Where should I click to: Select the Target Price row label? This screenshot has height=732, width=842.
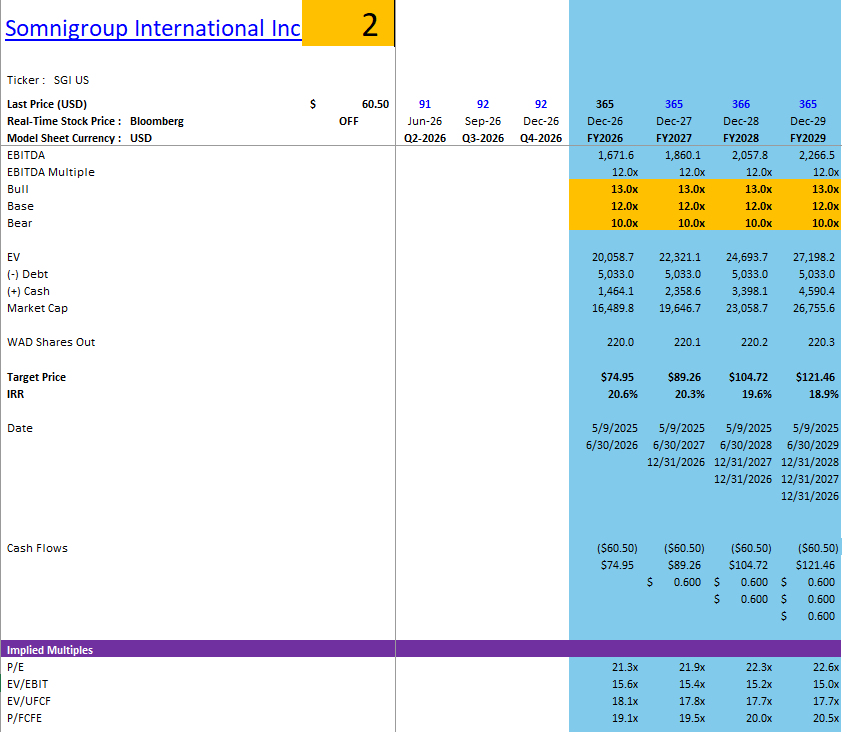[x=36, y=377]
